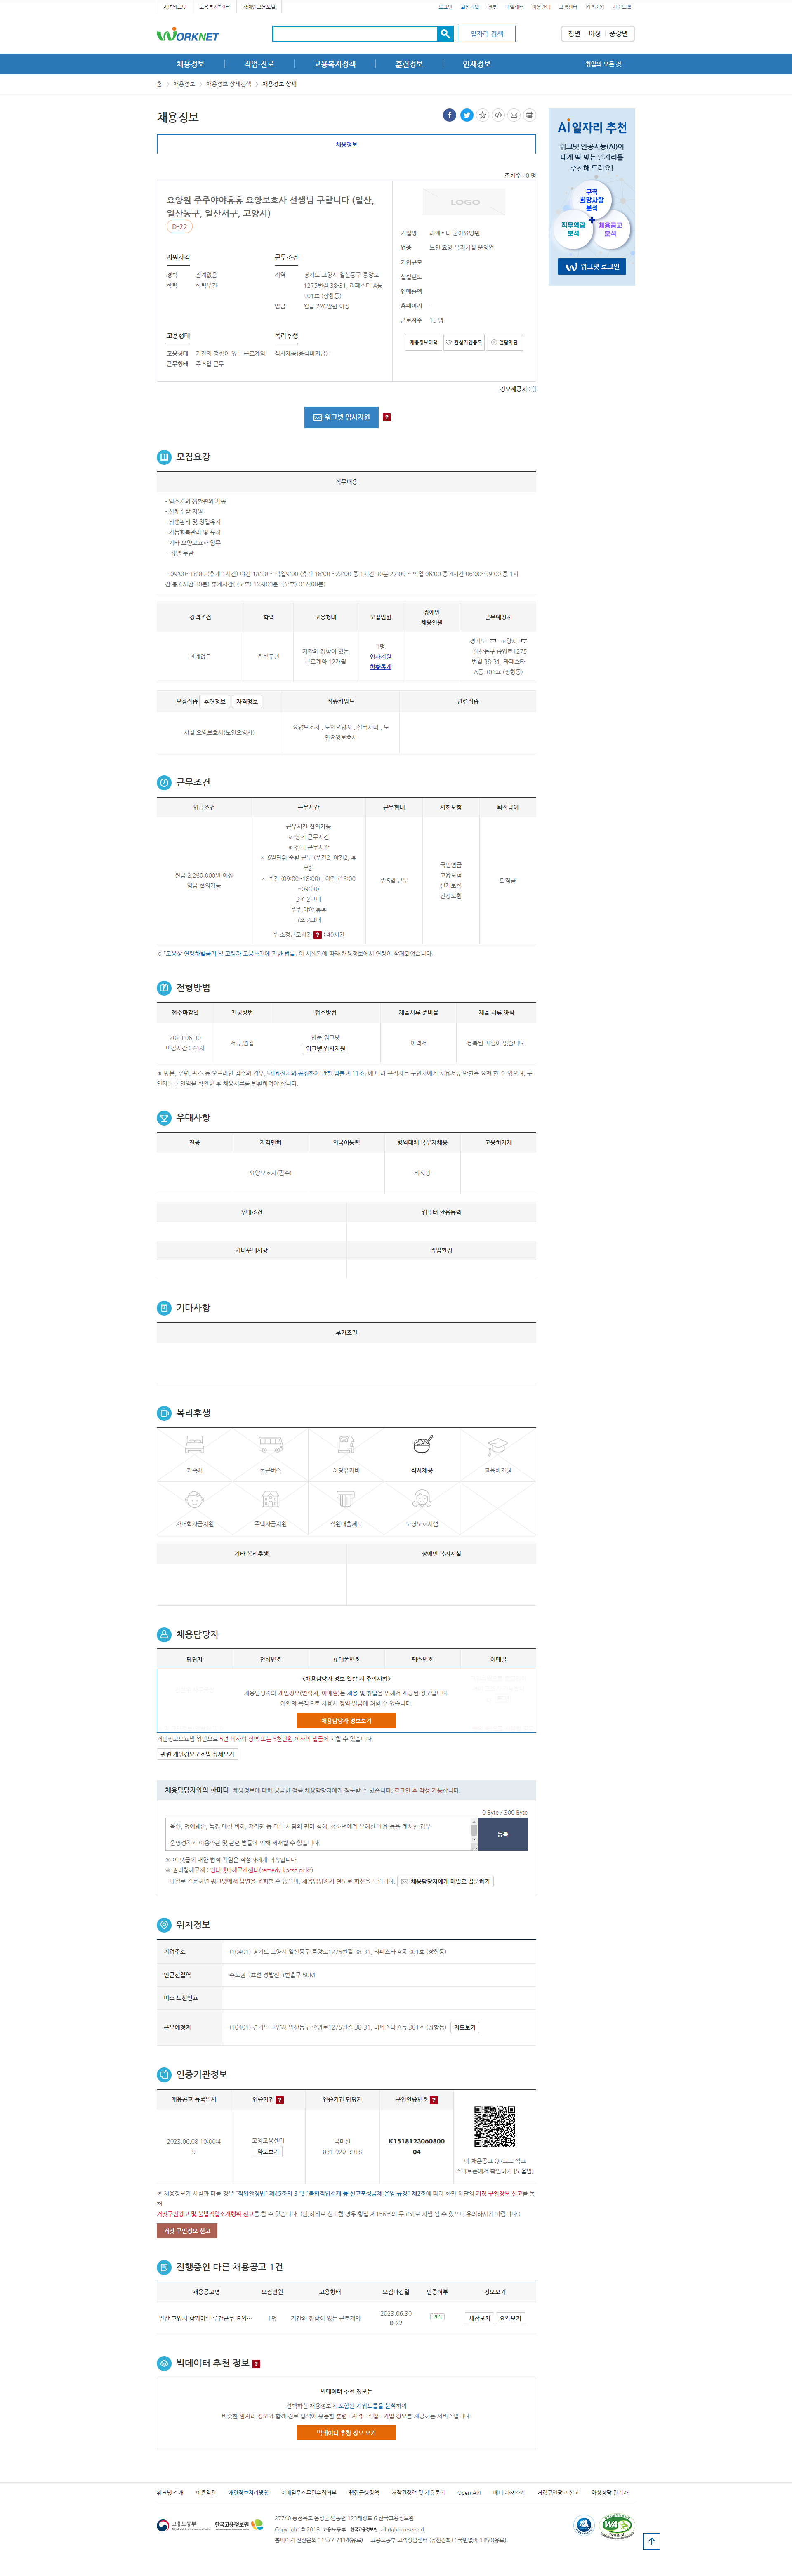Send posting by email icon

click(514, 115)
